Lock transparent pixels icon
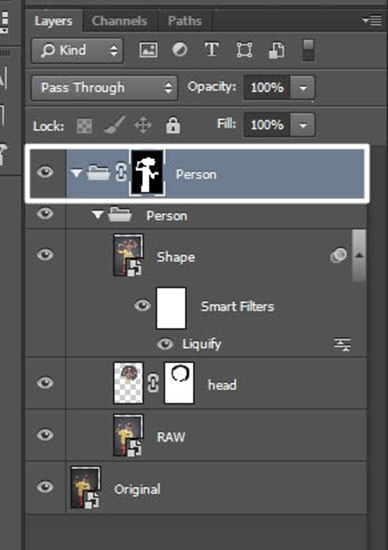The width and height of the screenshot is (388, 550). coord(85,126)
